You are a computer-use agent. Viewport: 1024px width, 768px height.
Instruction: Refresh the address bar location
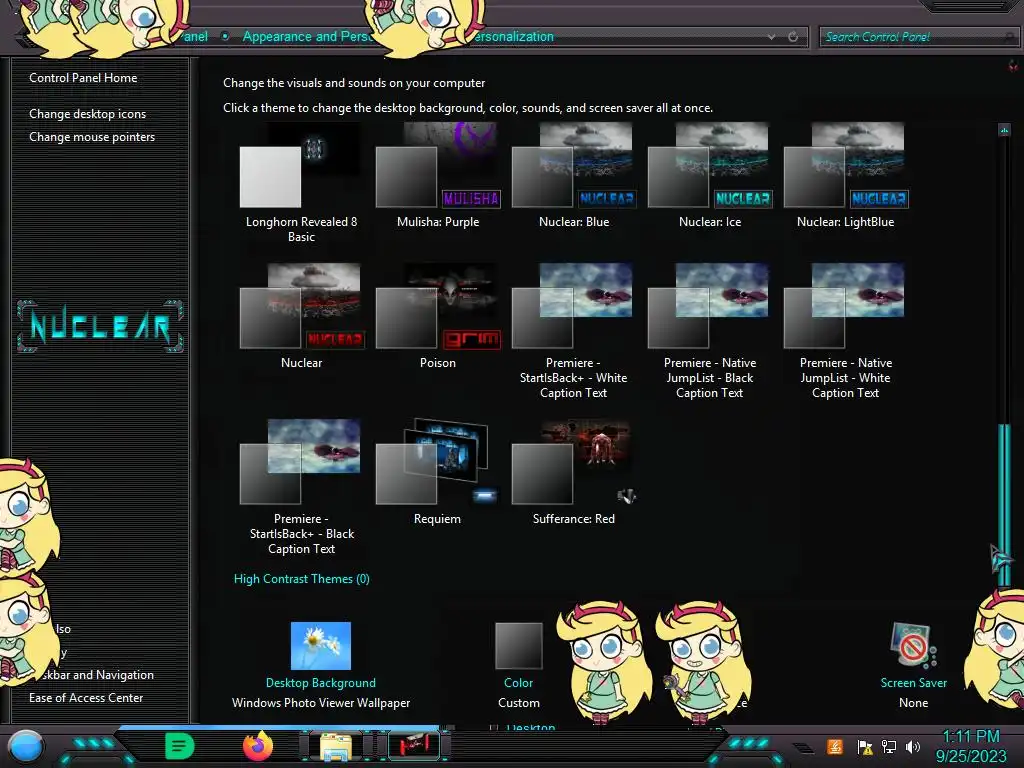(x=793, y=37)
